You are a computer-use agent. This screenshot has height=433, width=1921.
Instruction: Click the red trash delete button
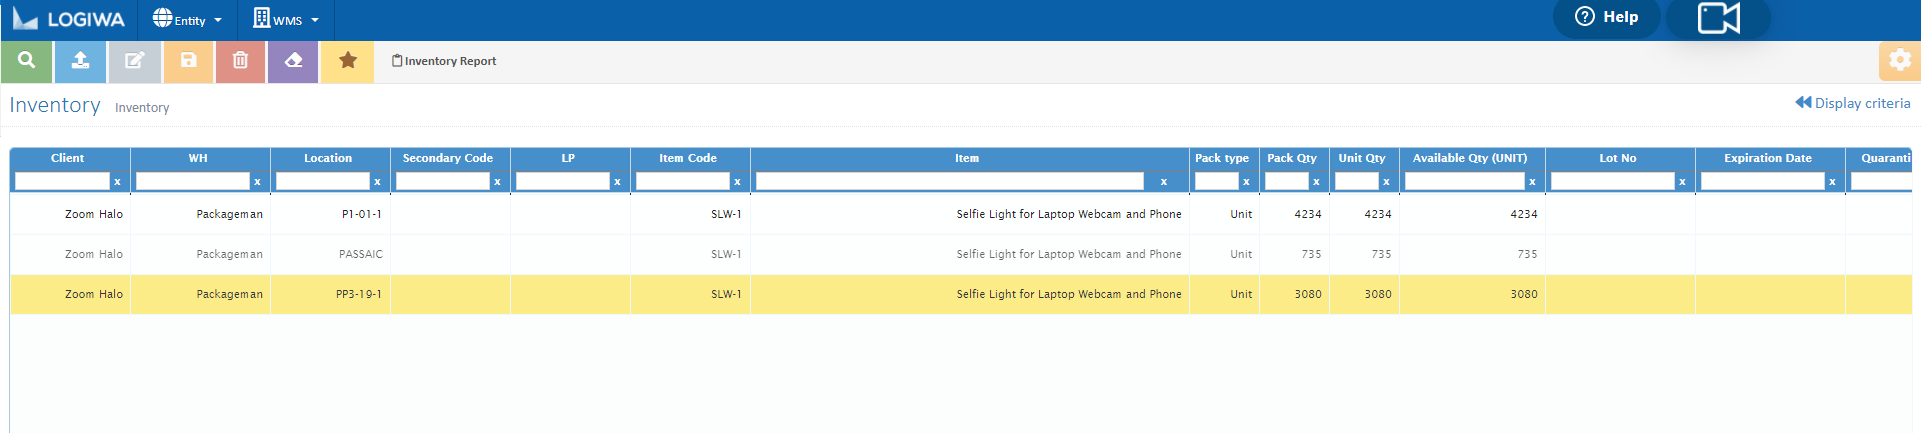click(x=241, y=61)
